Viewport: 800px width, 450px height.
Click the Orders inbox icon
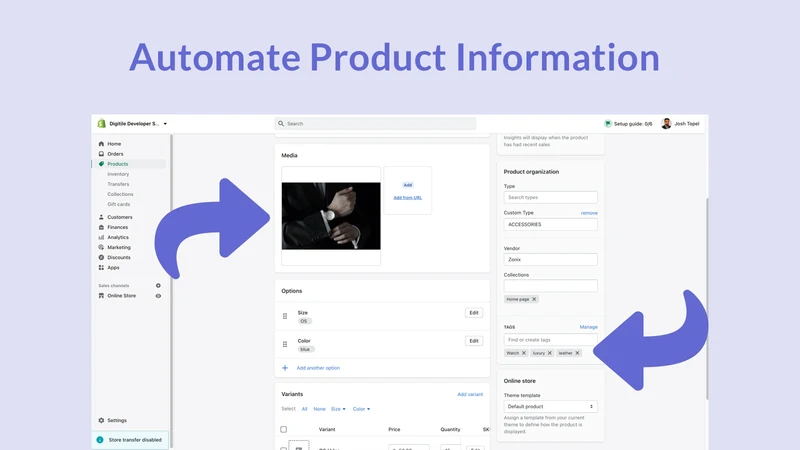tap(101, 154)
